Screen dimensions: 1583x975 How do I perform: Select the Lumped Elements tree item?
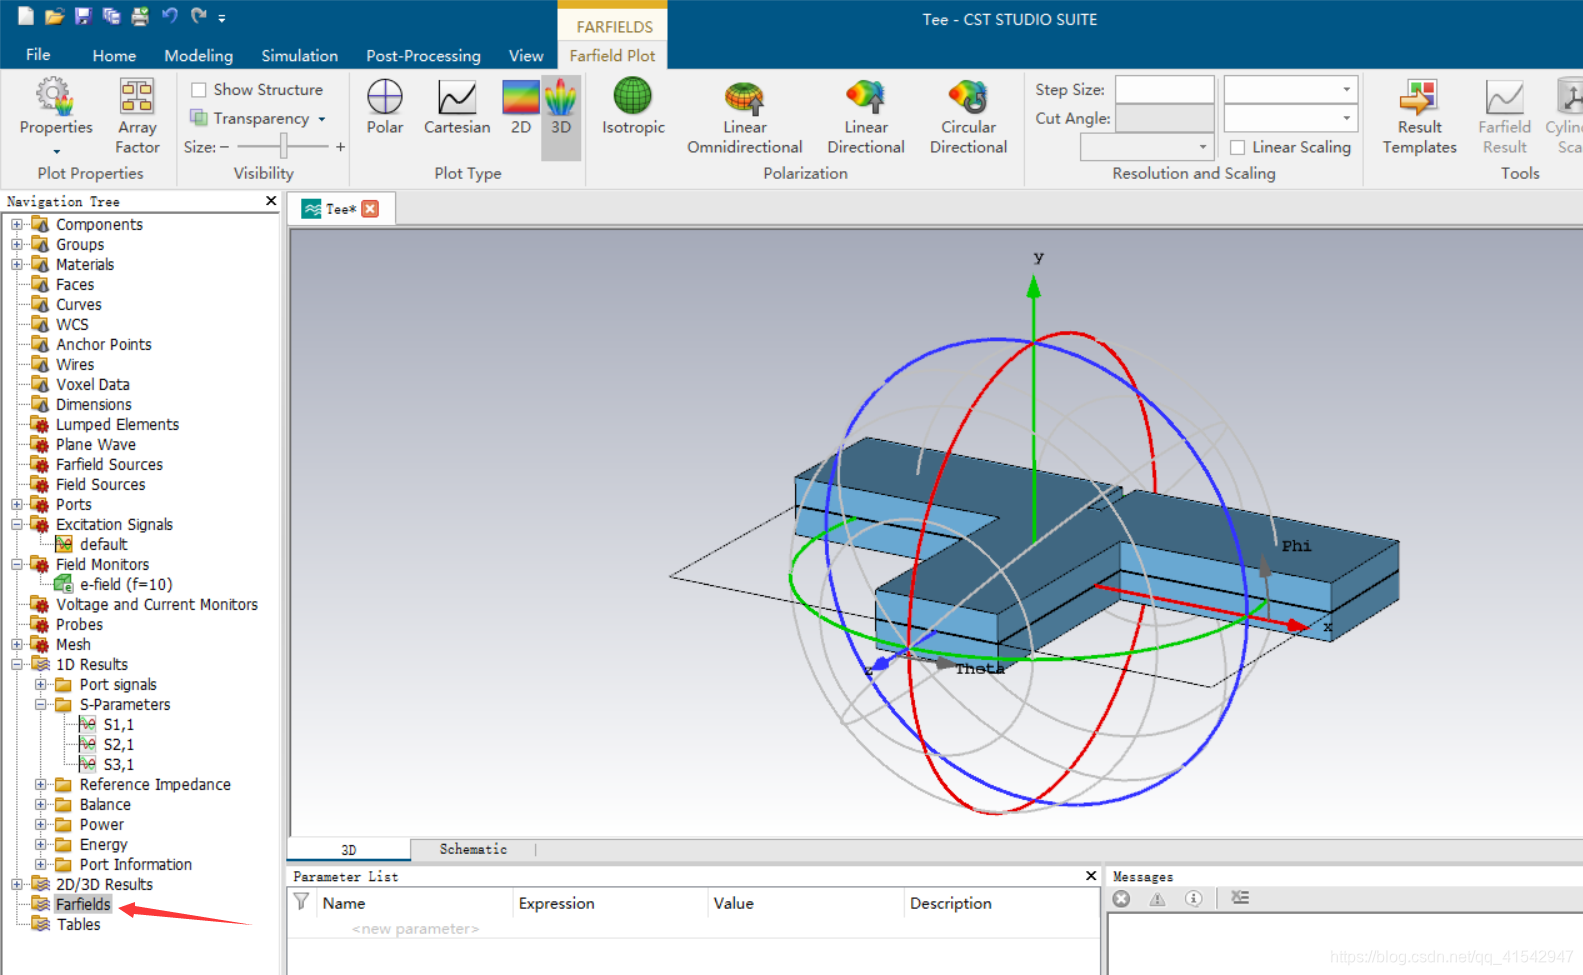tap(117, 424)
